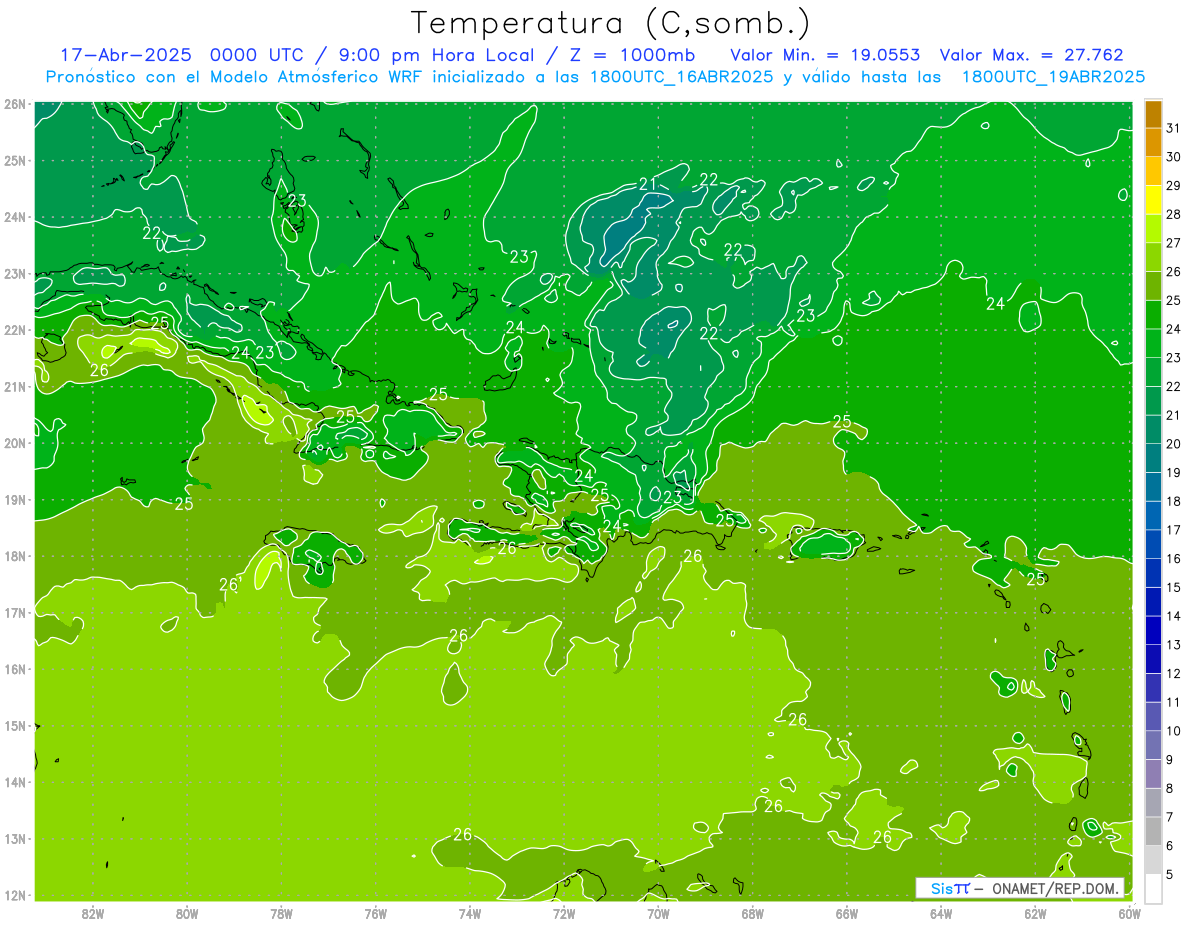
Task: Click the '24N' latitude axis label
Action: click(15, 217)
